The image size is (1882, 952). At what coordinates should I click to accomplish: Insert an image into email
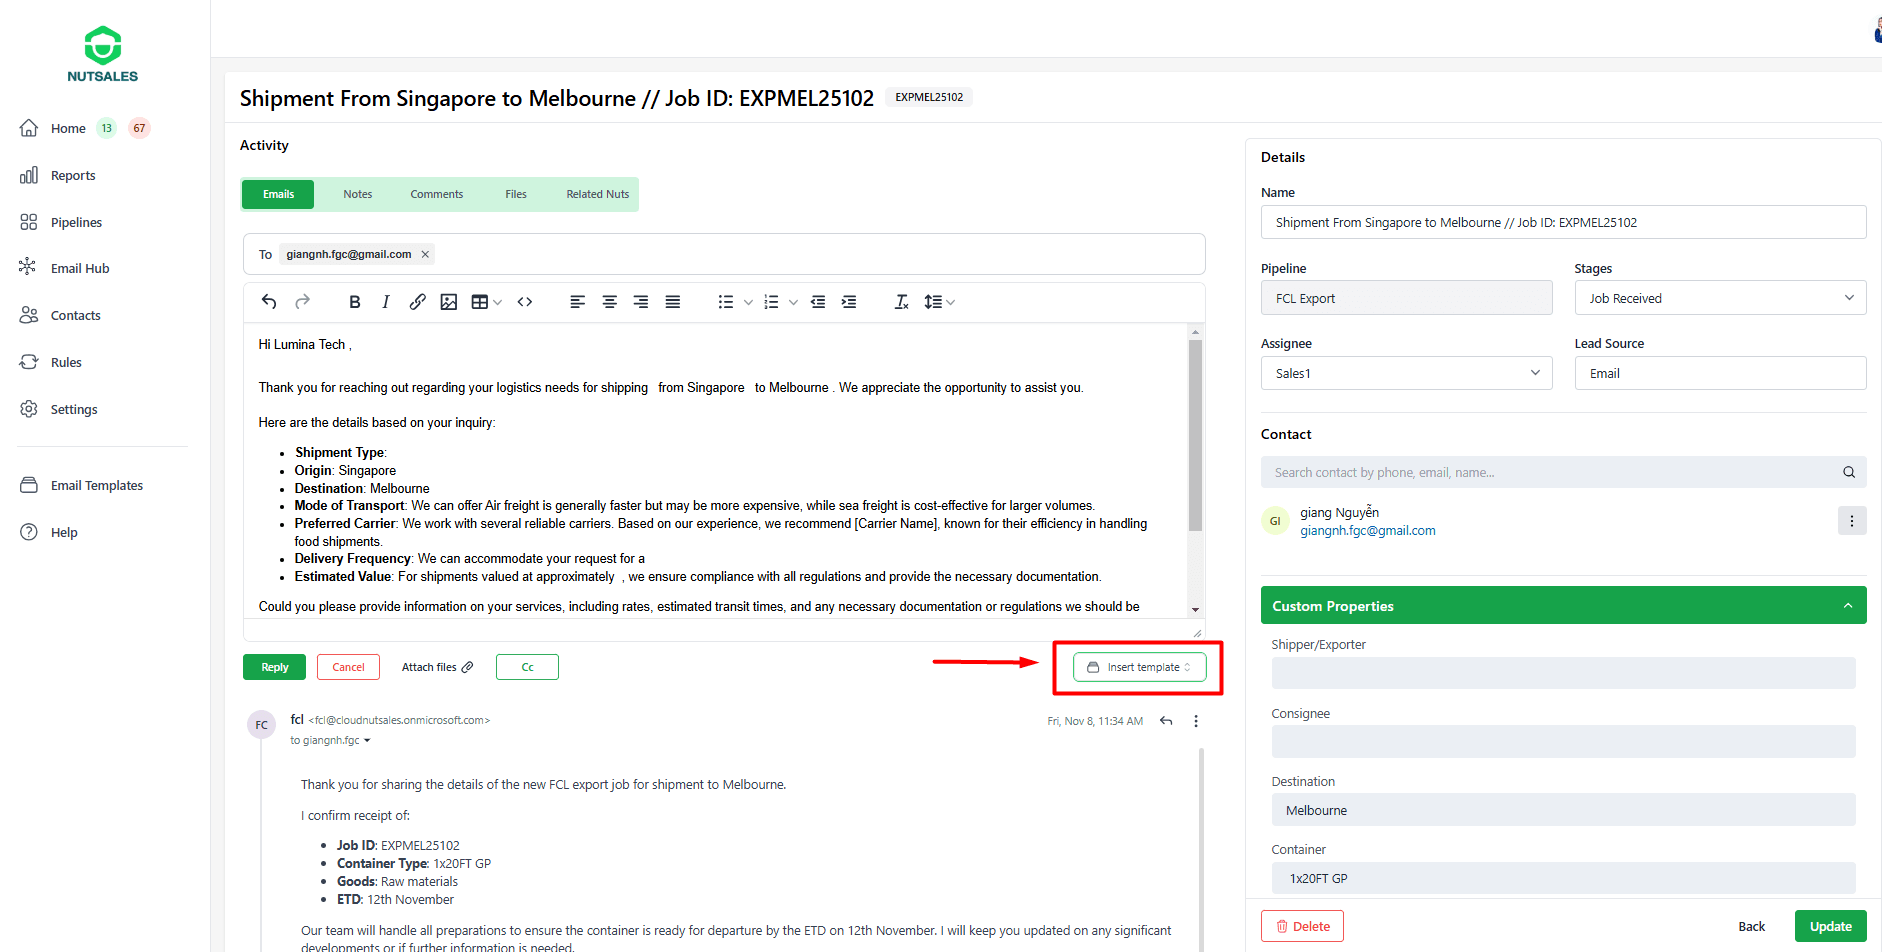(x=449, y=301)
